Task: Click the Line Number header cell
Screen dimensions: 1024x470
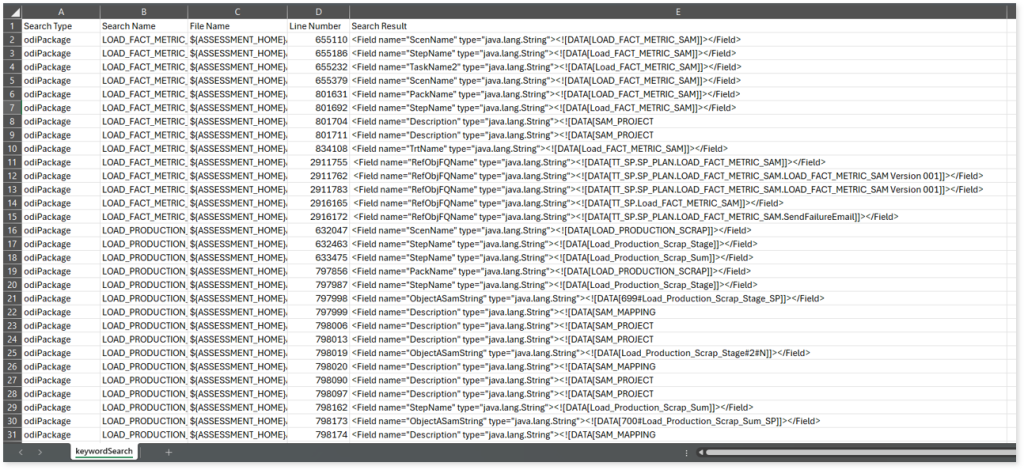Action: click(x=318, y=25)
